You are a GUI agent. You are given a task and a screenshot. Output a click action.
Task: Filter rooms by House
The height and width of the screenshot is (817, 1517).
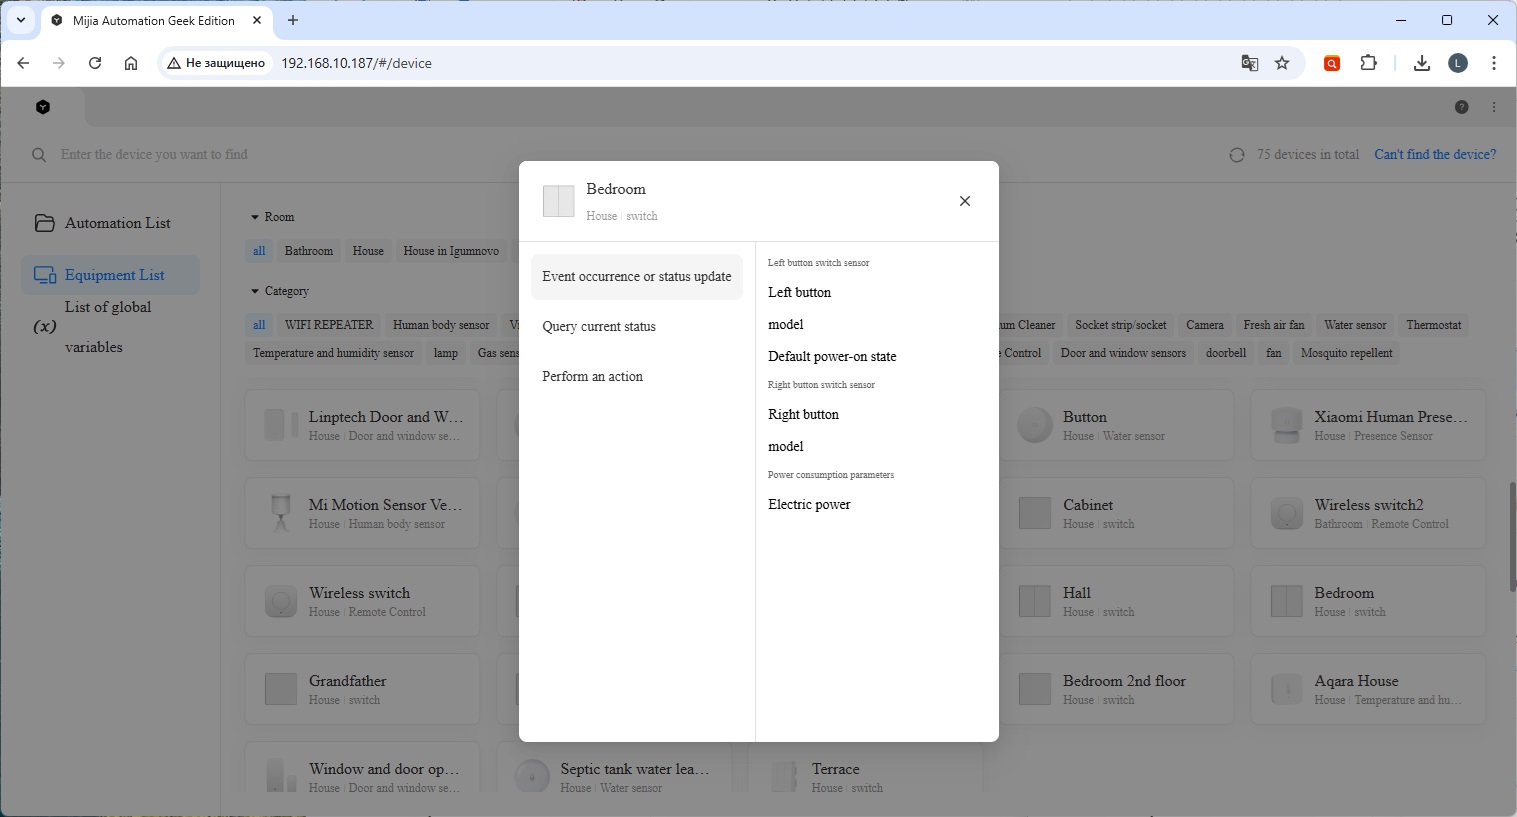[368, 251]
